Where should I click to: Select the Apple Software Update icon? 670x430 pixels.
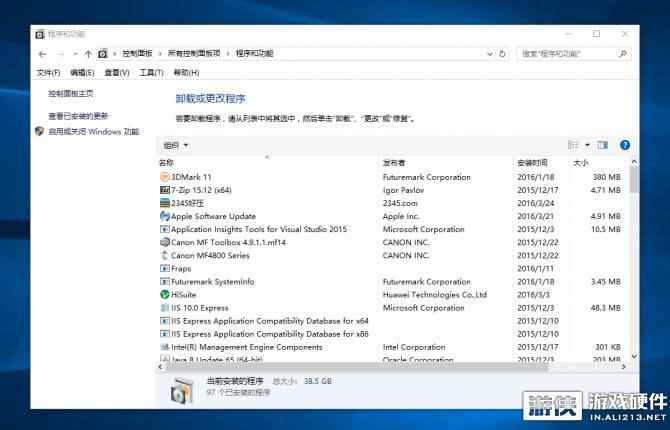165,216
